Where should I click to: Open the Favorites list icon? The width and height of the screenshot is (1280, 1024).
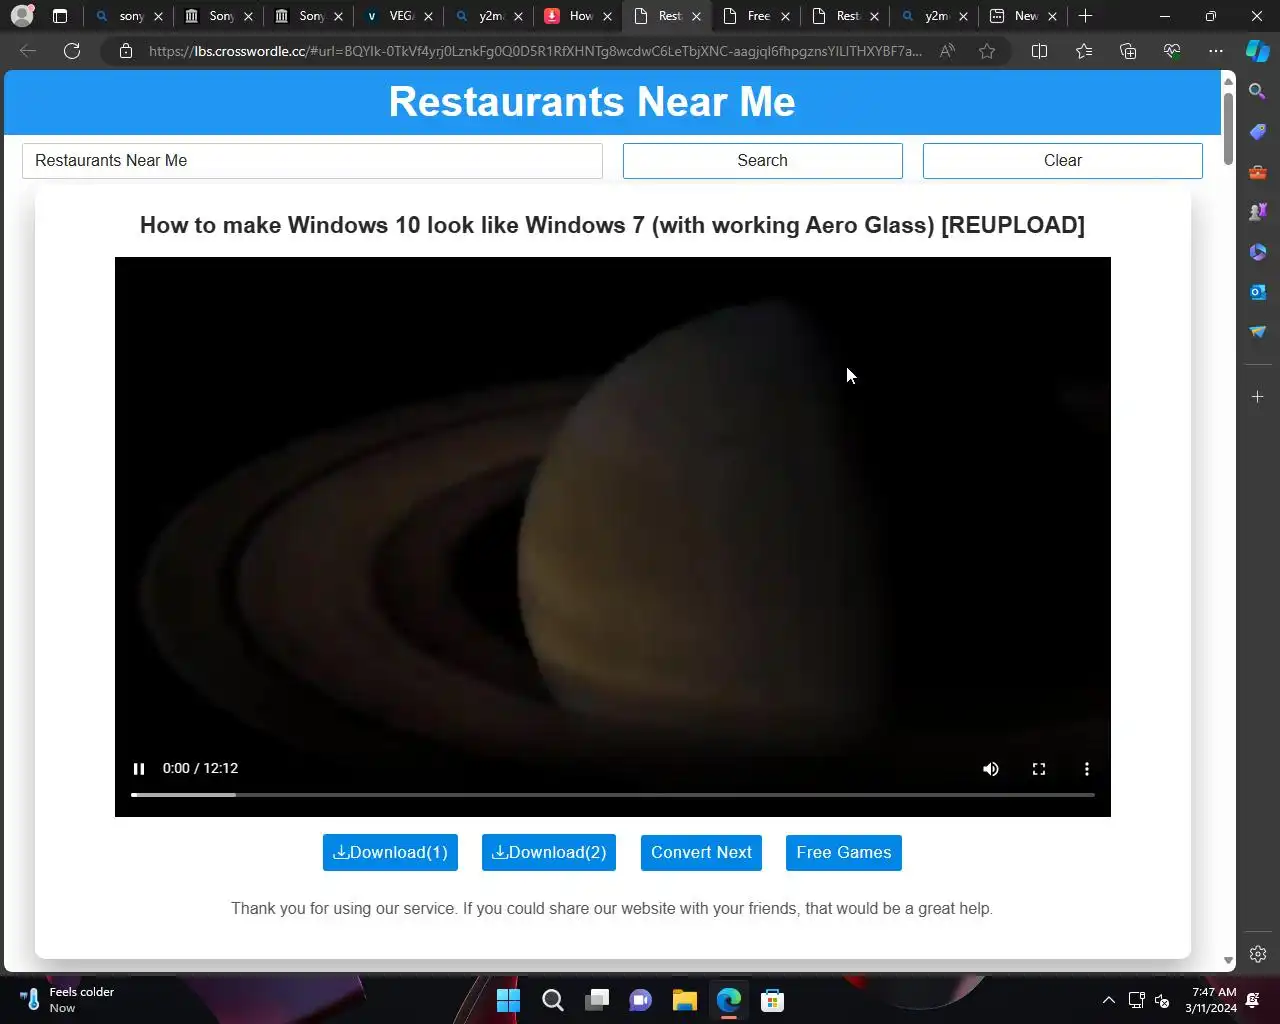[x=1084, y=51]
